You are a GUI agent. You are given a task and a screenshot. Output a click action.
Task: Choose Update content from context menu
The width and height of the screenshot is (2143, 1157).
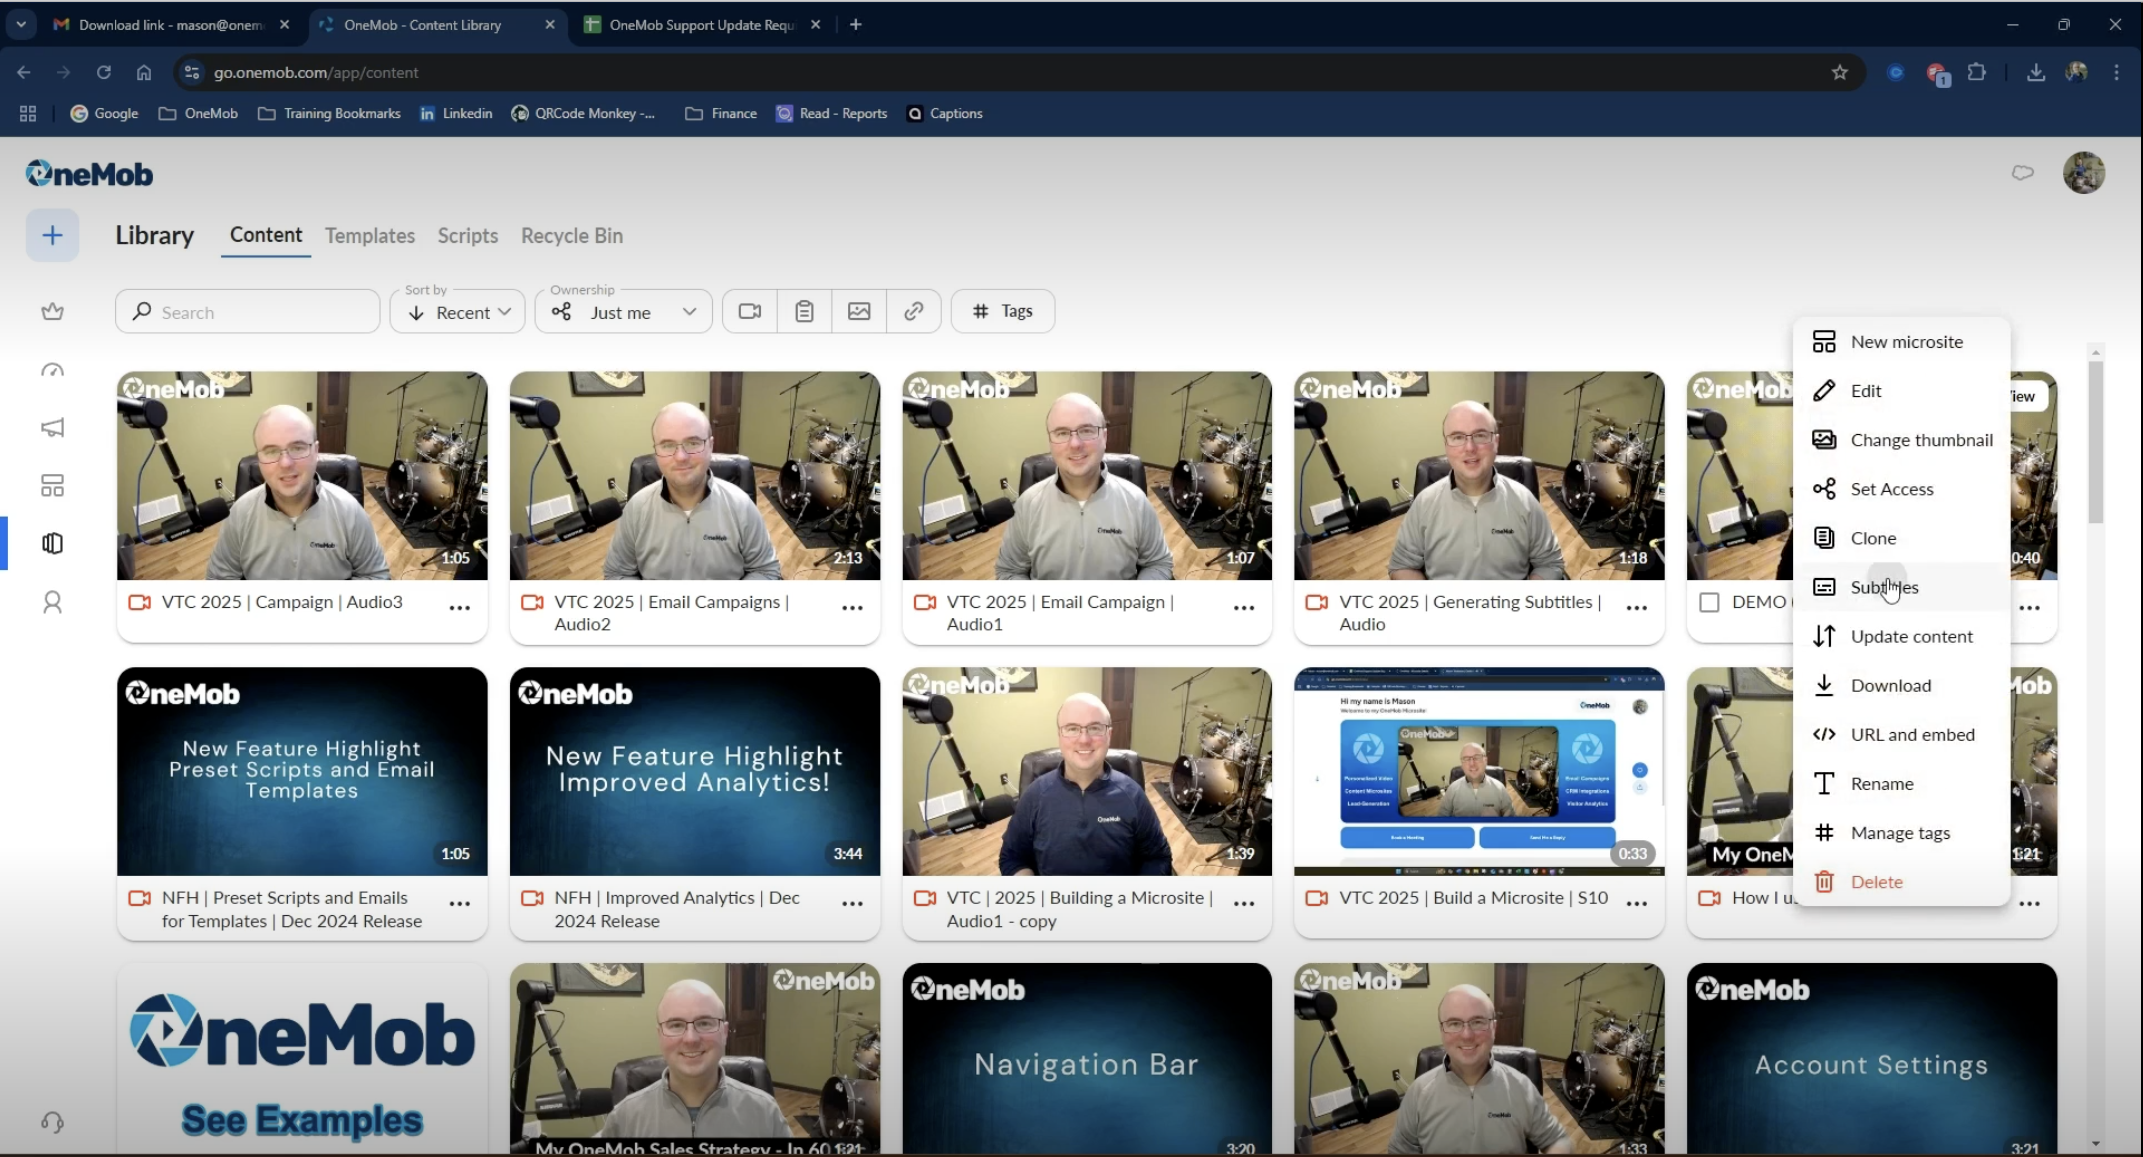point(1901,636)
